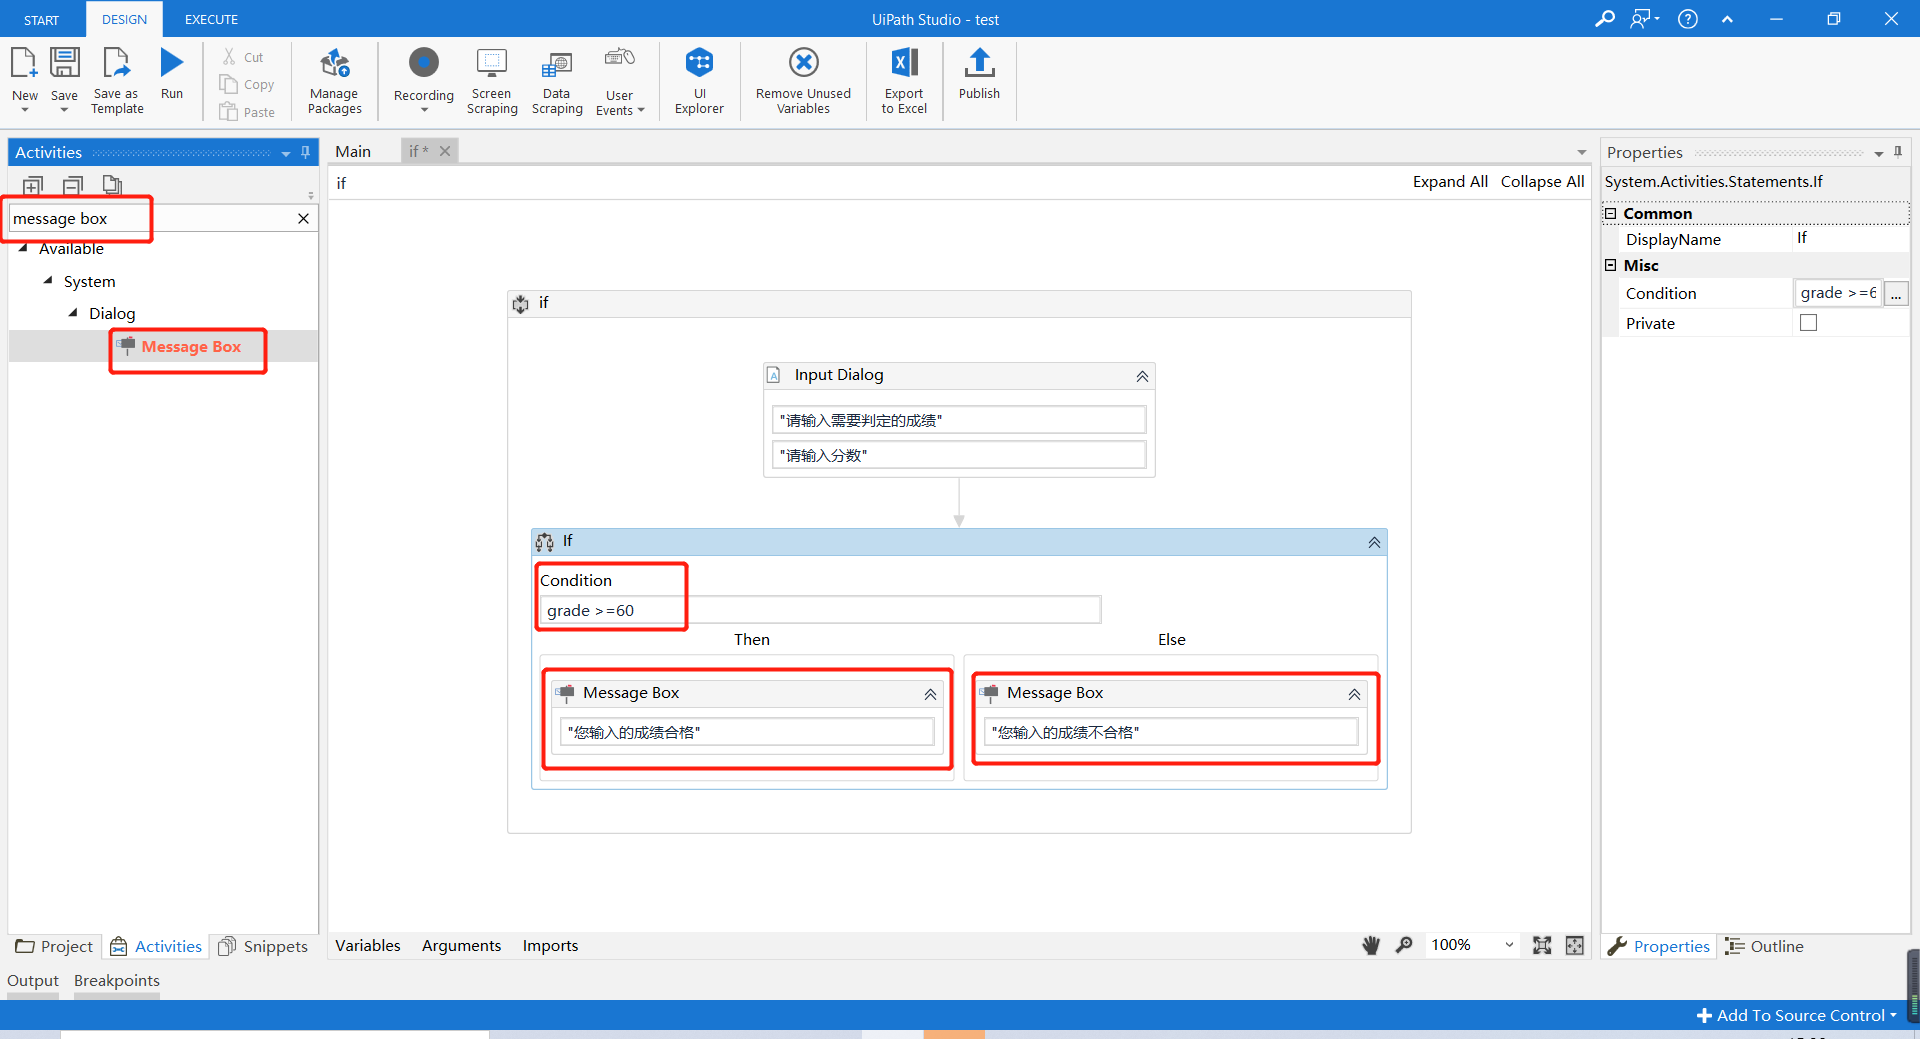Screen dimensions: 1920x1039
Task: Pin the Properties panel
Action: (1898, 152)
